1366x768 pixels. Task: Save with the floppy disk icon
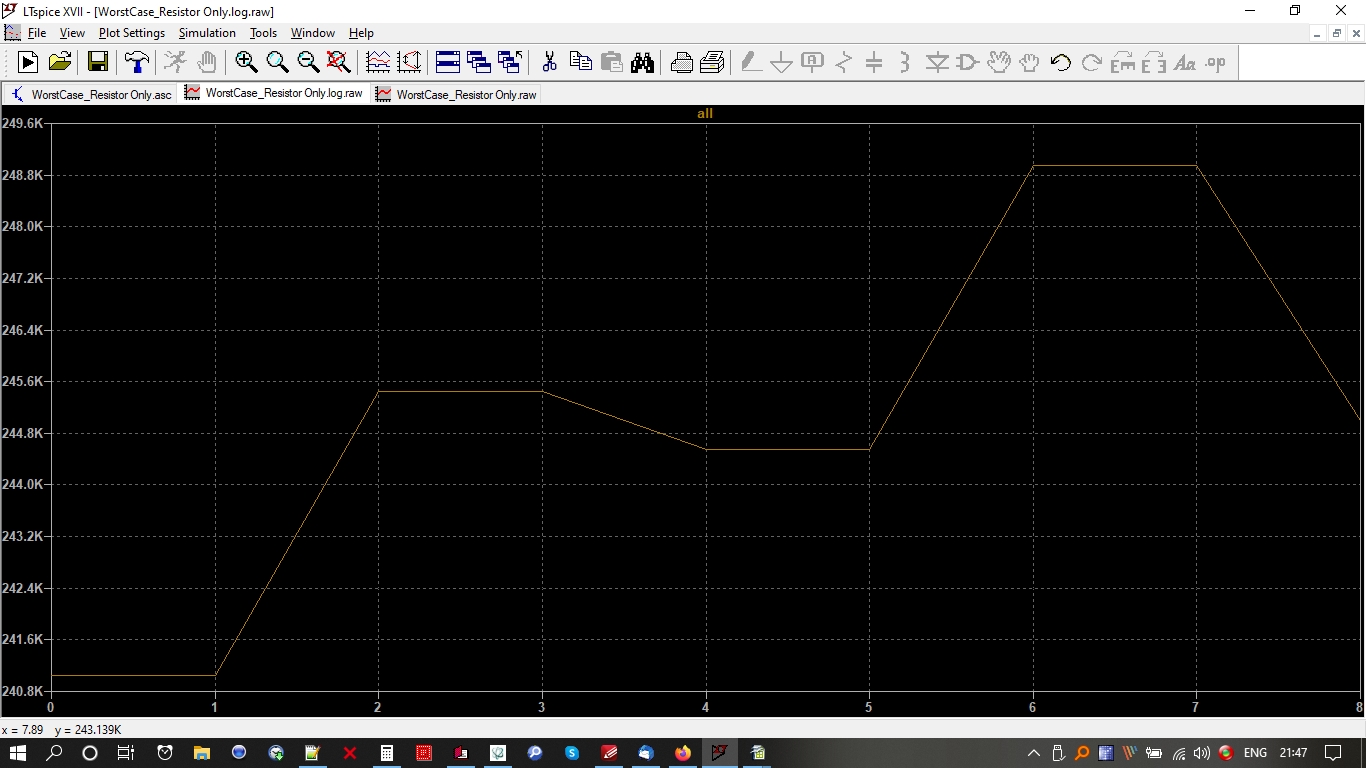pos(98,62)
